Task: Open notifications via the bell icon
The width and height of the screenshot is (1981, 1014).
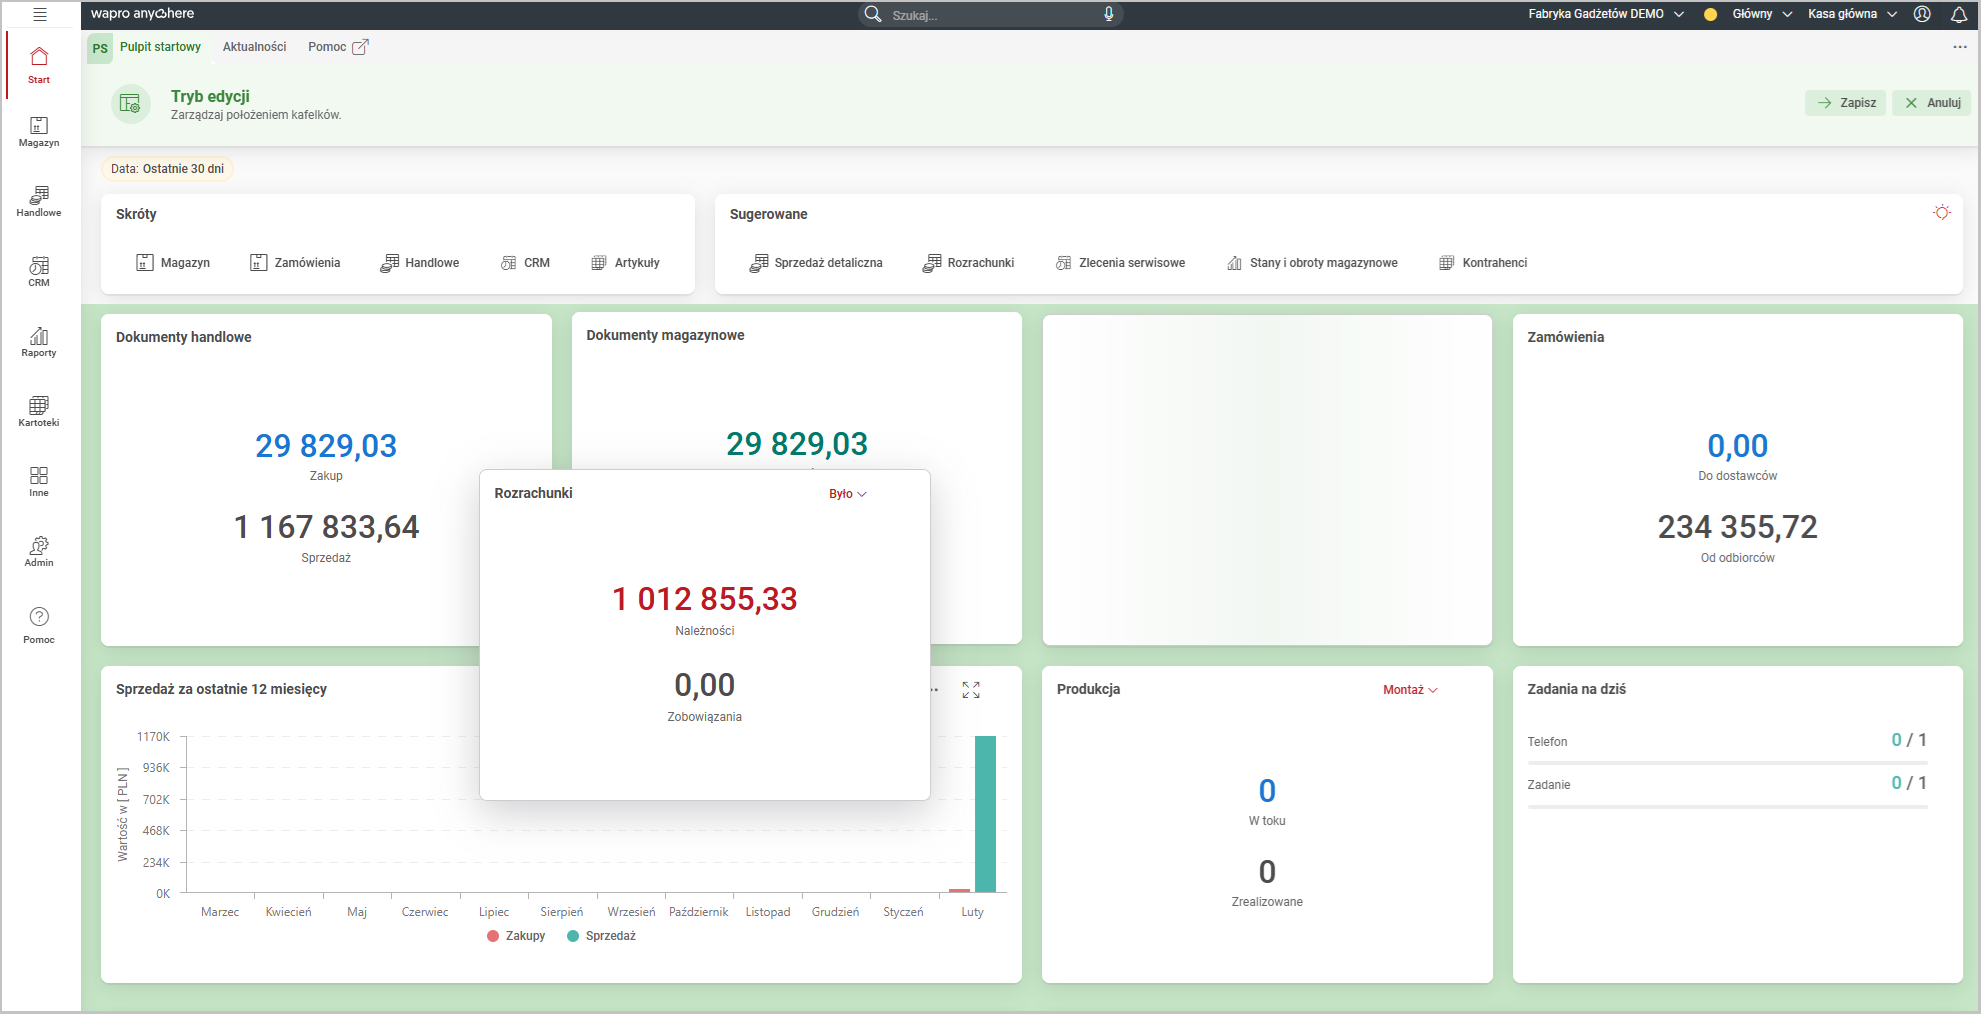Action: (x=1957, y=14)
